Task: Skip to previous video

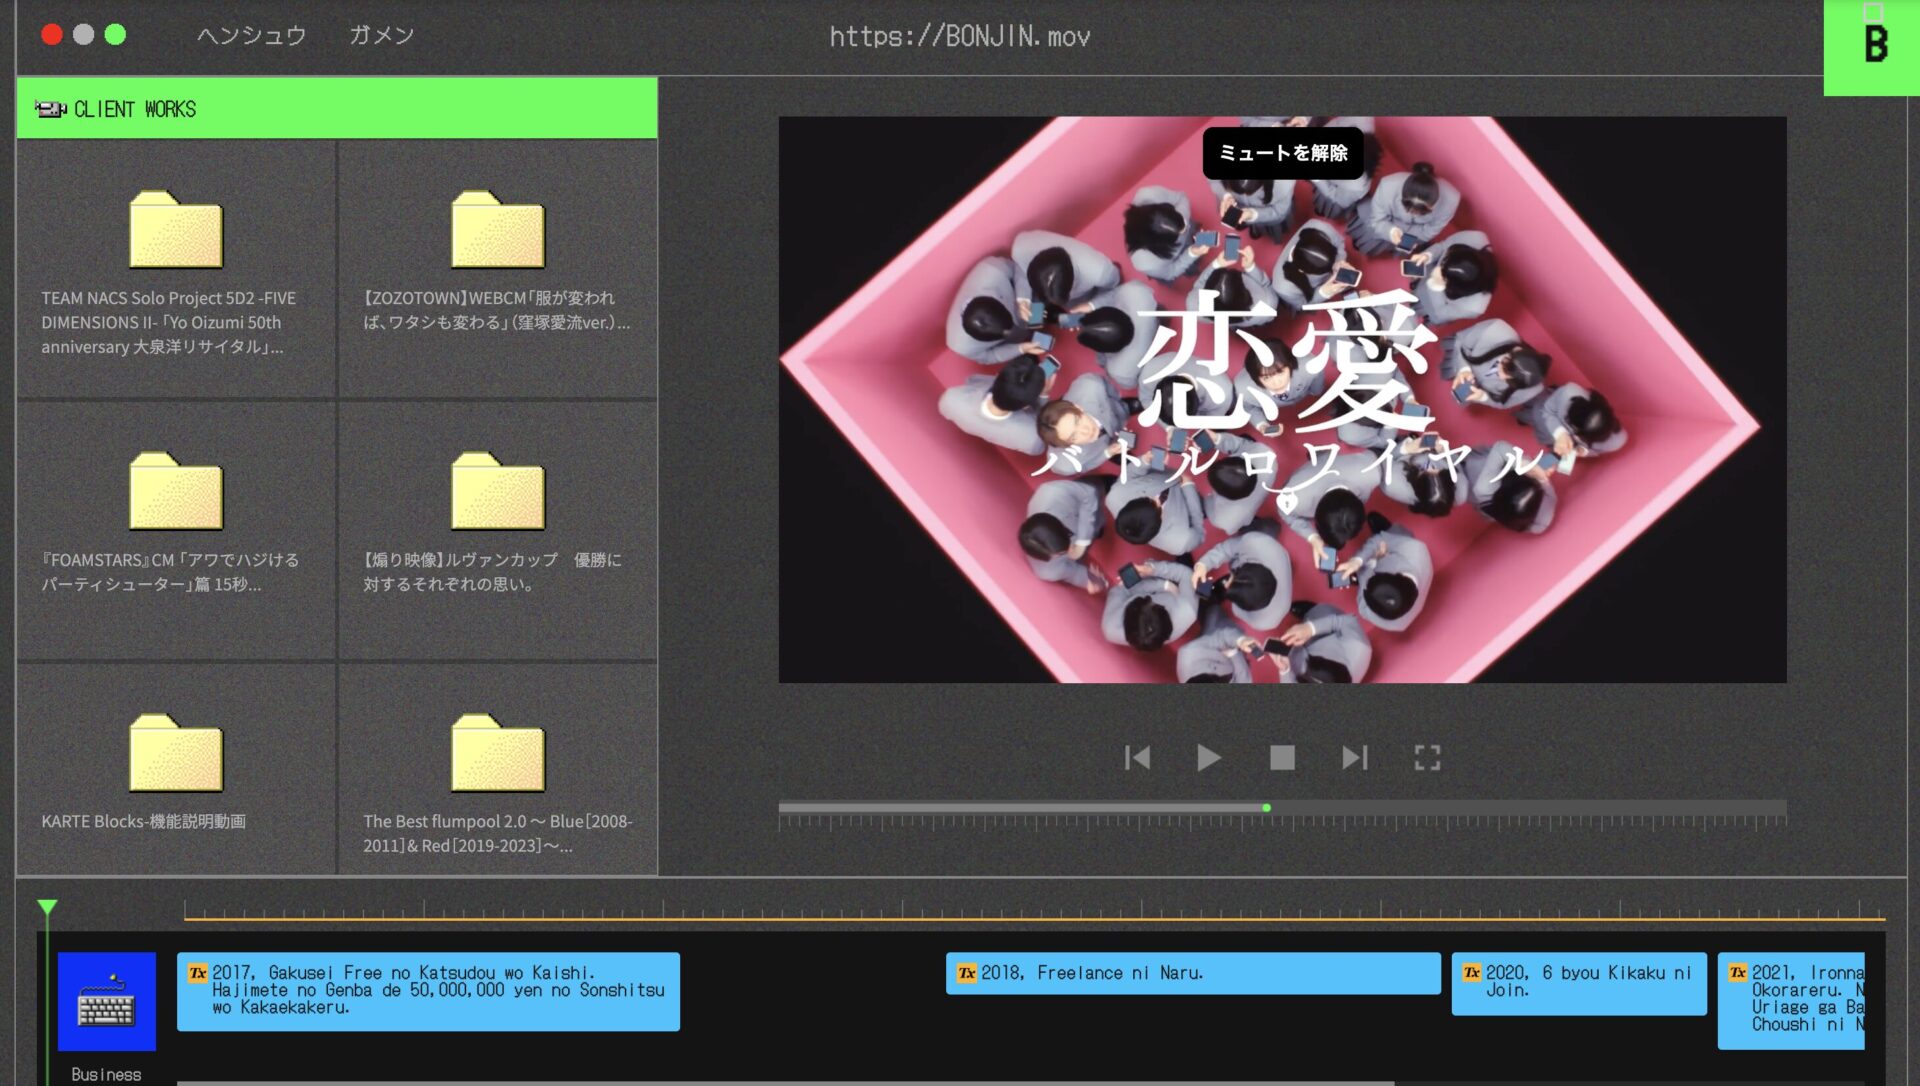Action: point(1137,758)
